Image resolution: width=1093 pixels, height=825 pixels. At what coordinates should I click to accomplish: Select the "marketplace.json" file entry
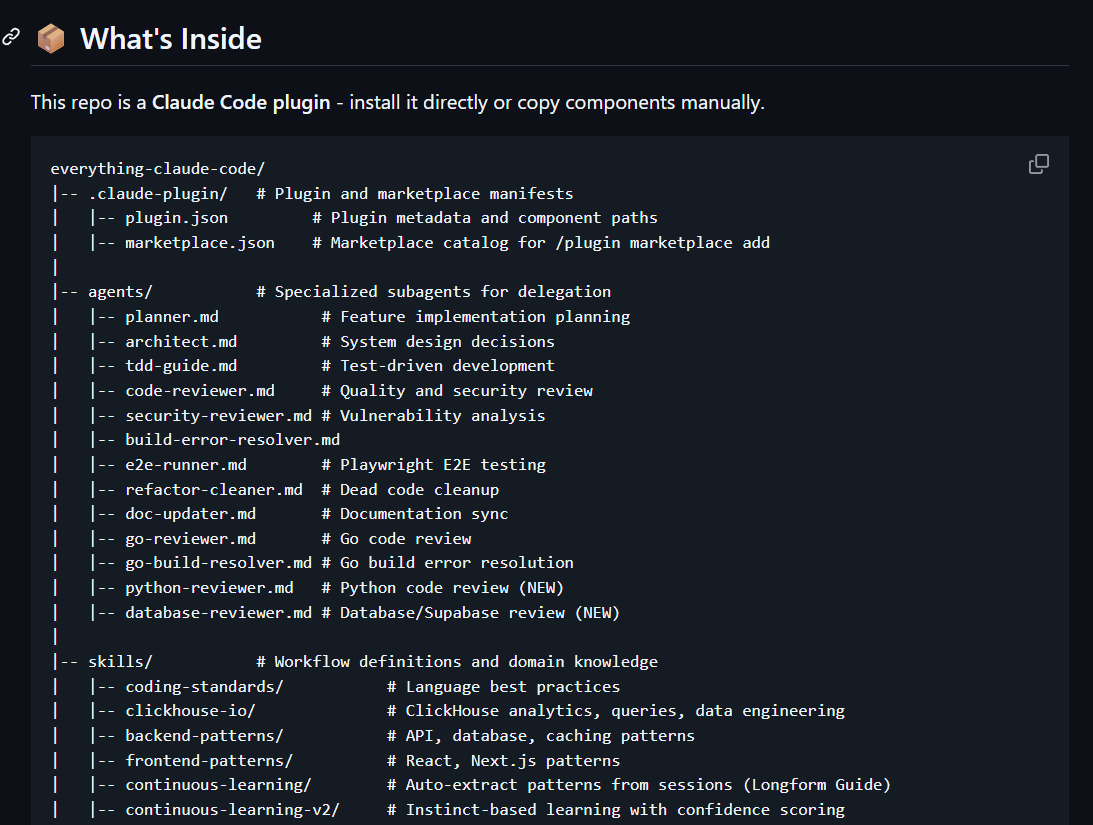pos(200,243)
